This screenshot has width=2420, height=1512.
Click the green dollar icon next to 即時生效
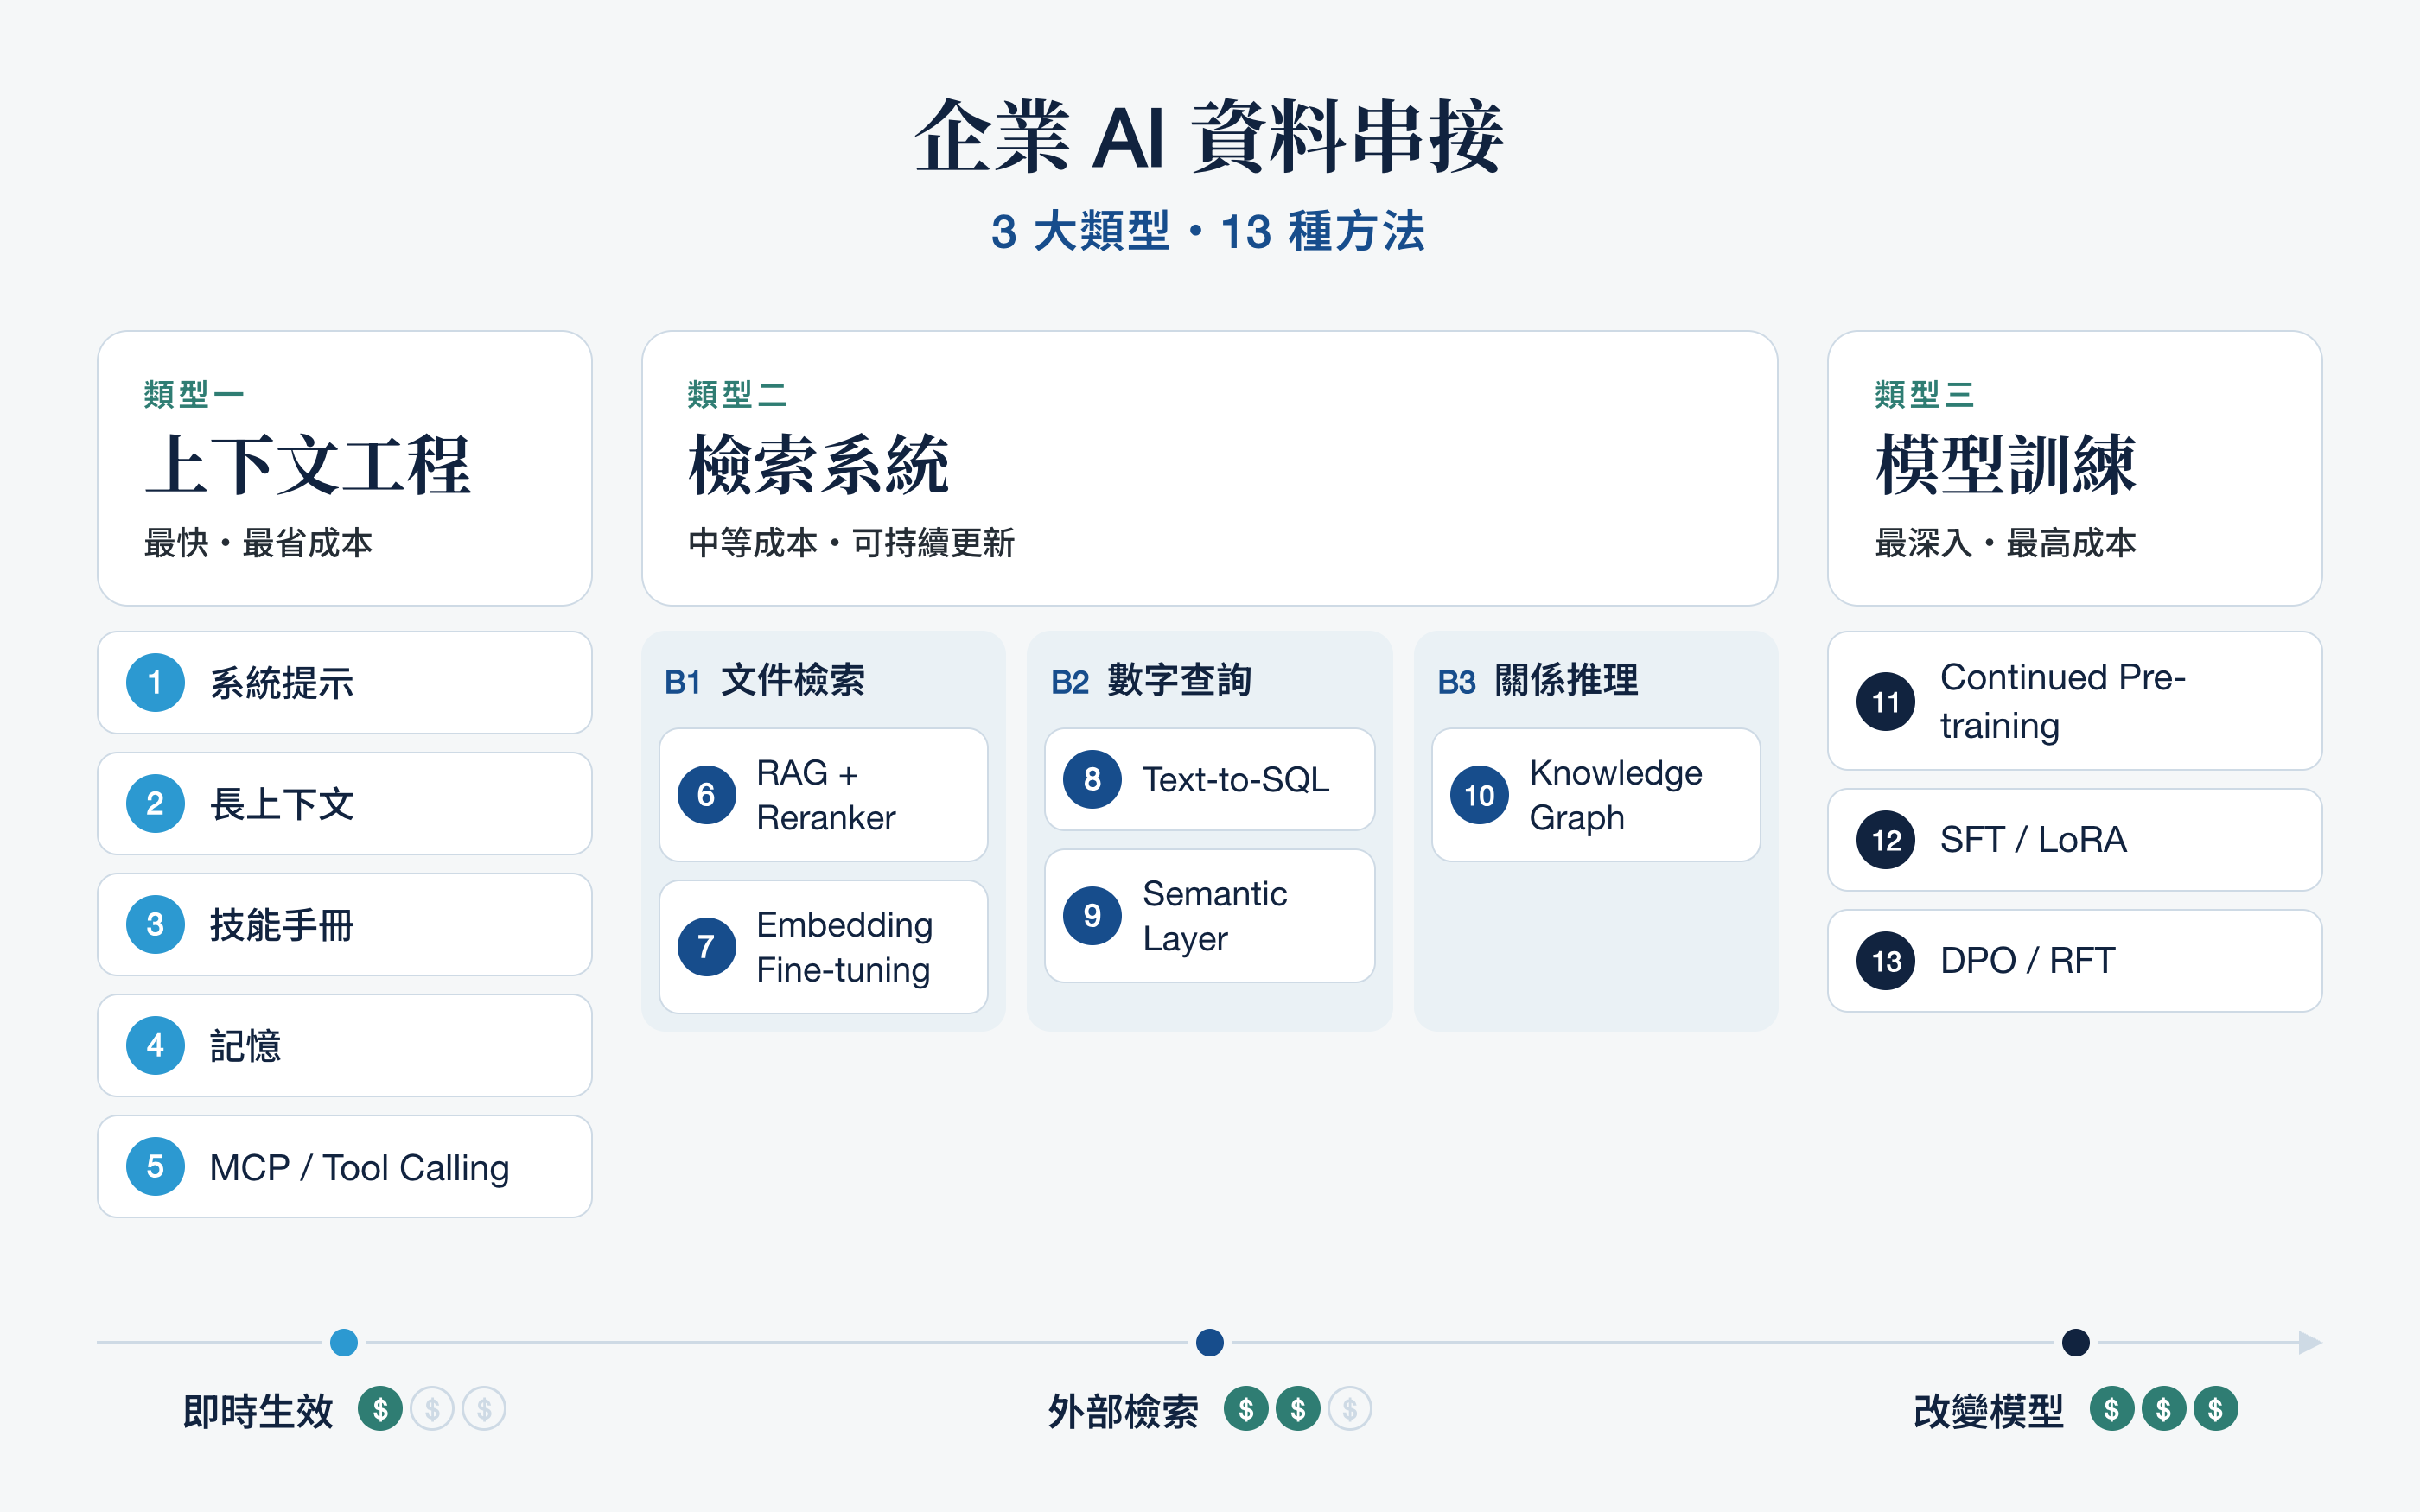(380, 1410)
